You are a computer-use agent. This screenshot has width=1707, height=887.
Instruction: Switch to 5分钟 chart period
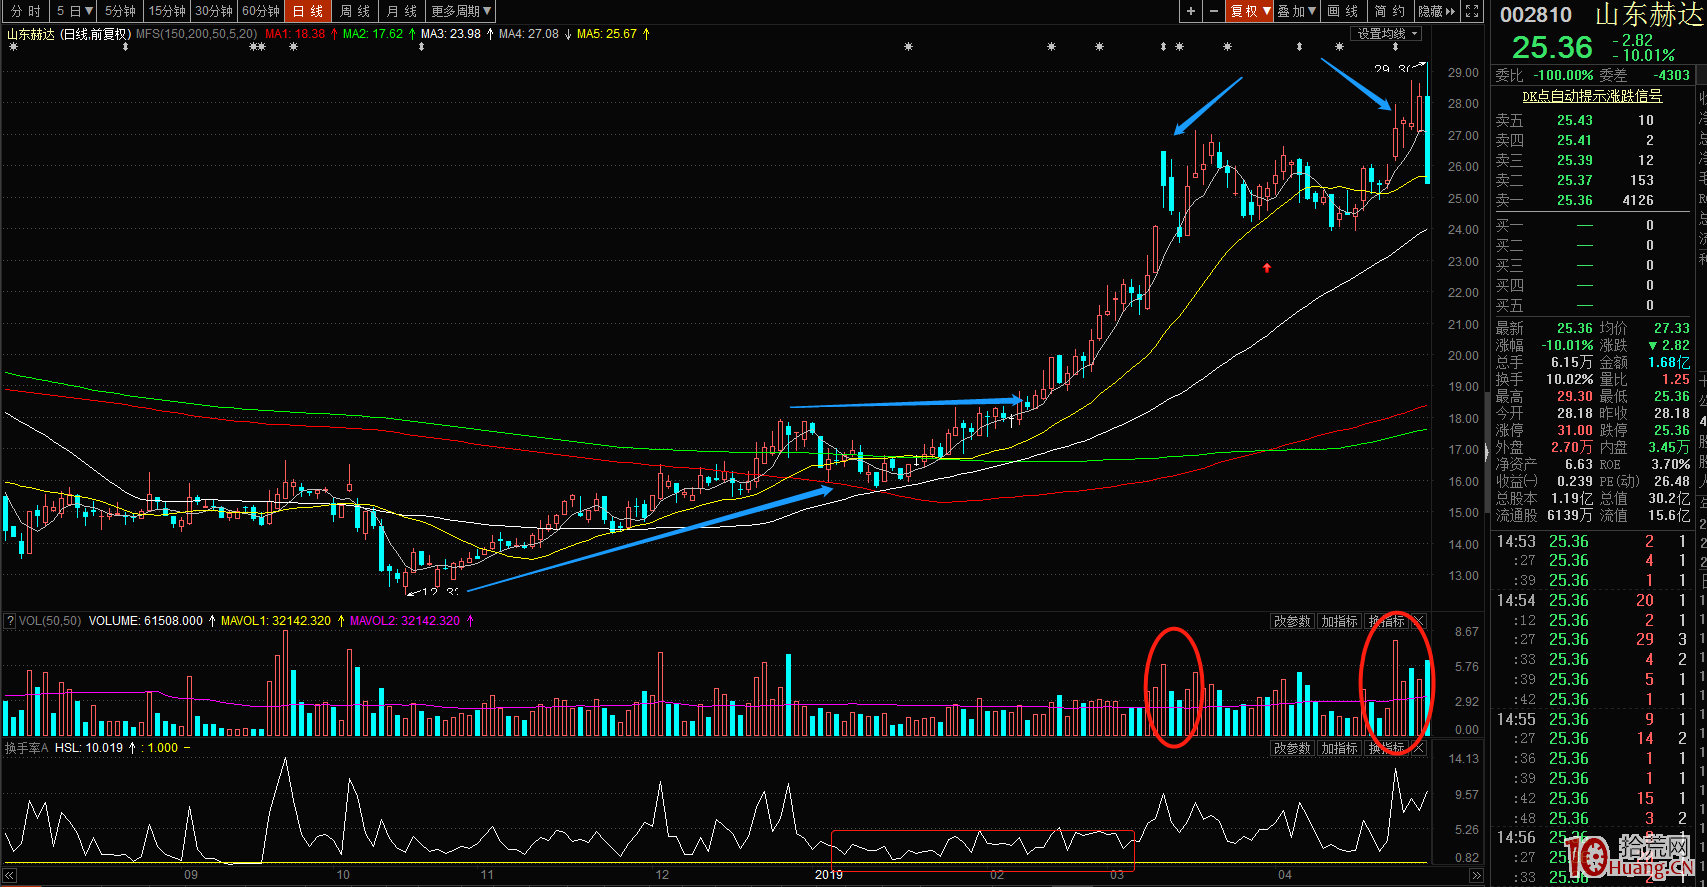pyautogui.click(x=120, y=11)
